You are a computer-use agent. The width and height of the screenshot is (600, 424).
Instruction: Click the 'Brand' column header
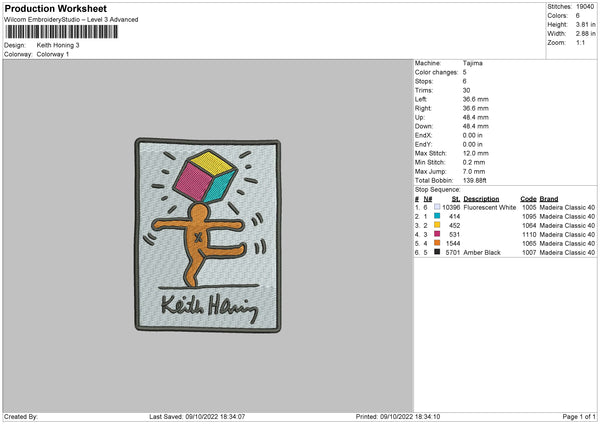click(x=549, y=199)
